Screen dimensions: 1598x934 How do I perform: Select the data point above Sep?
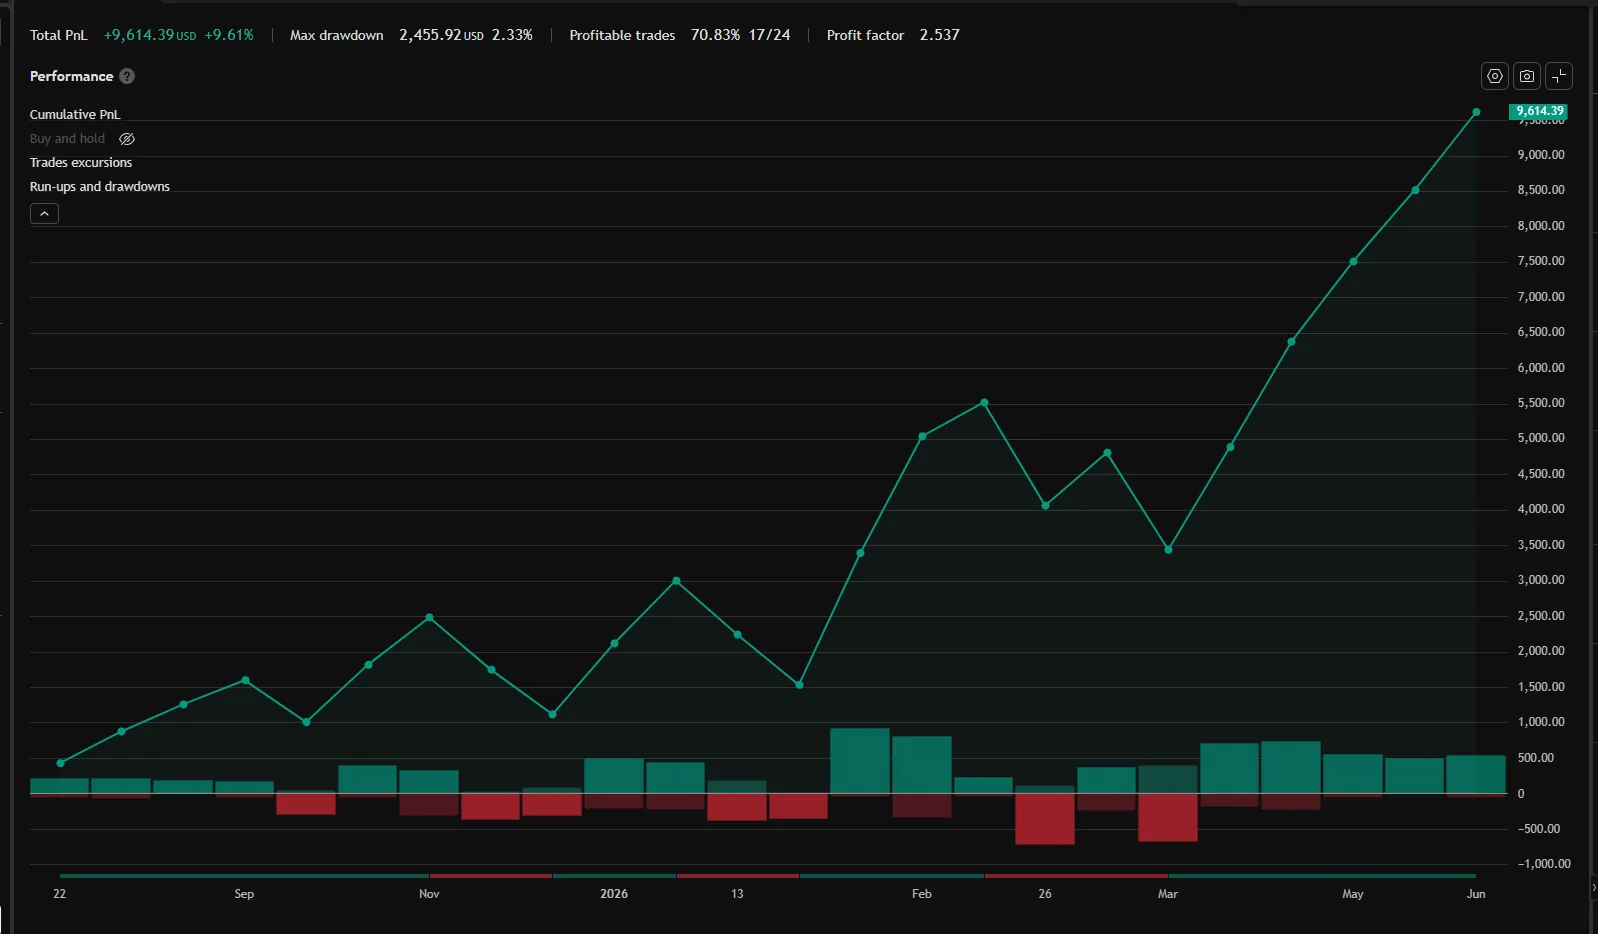(245, 680)
